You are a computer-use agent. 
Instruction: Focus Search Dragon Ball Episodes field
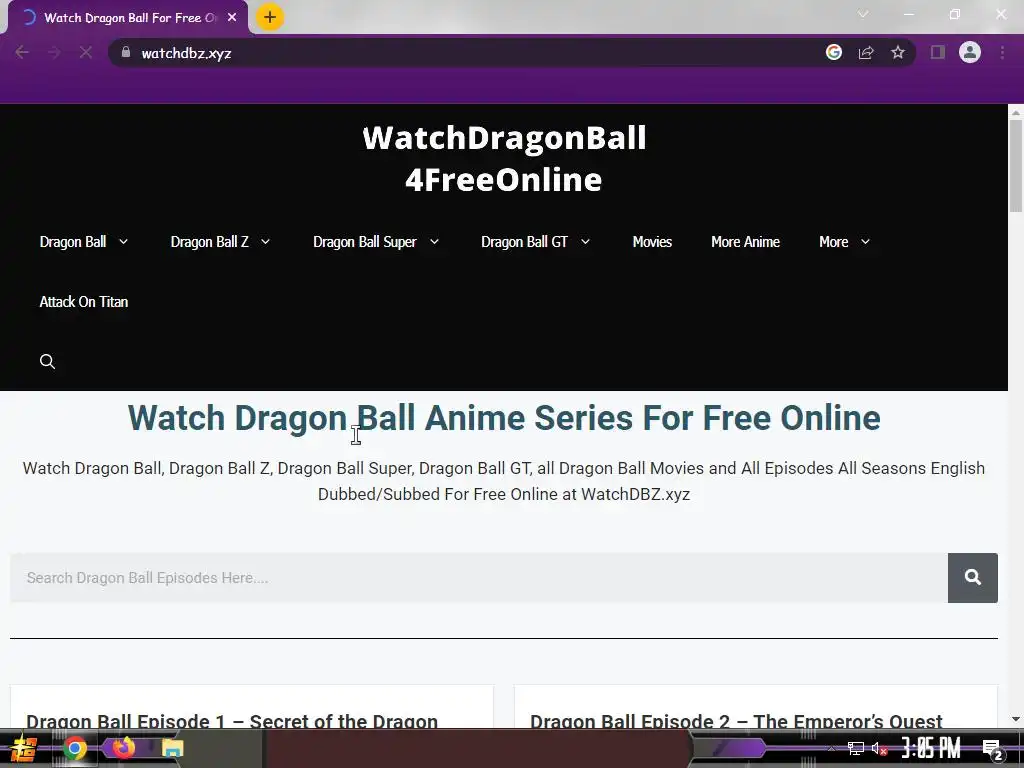pos(479,578)
